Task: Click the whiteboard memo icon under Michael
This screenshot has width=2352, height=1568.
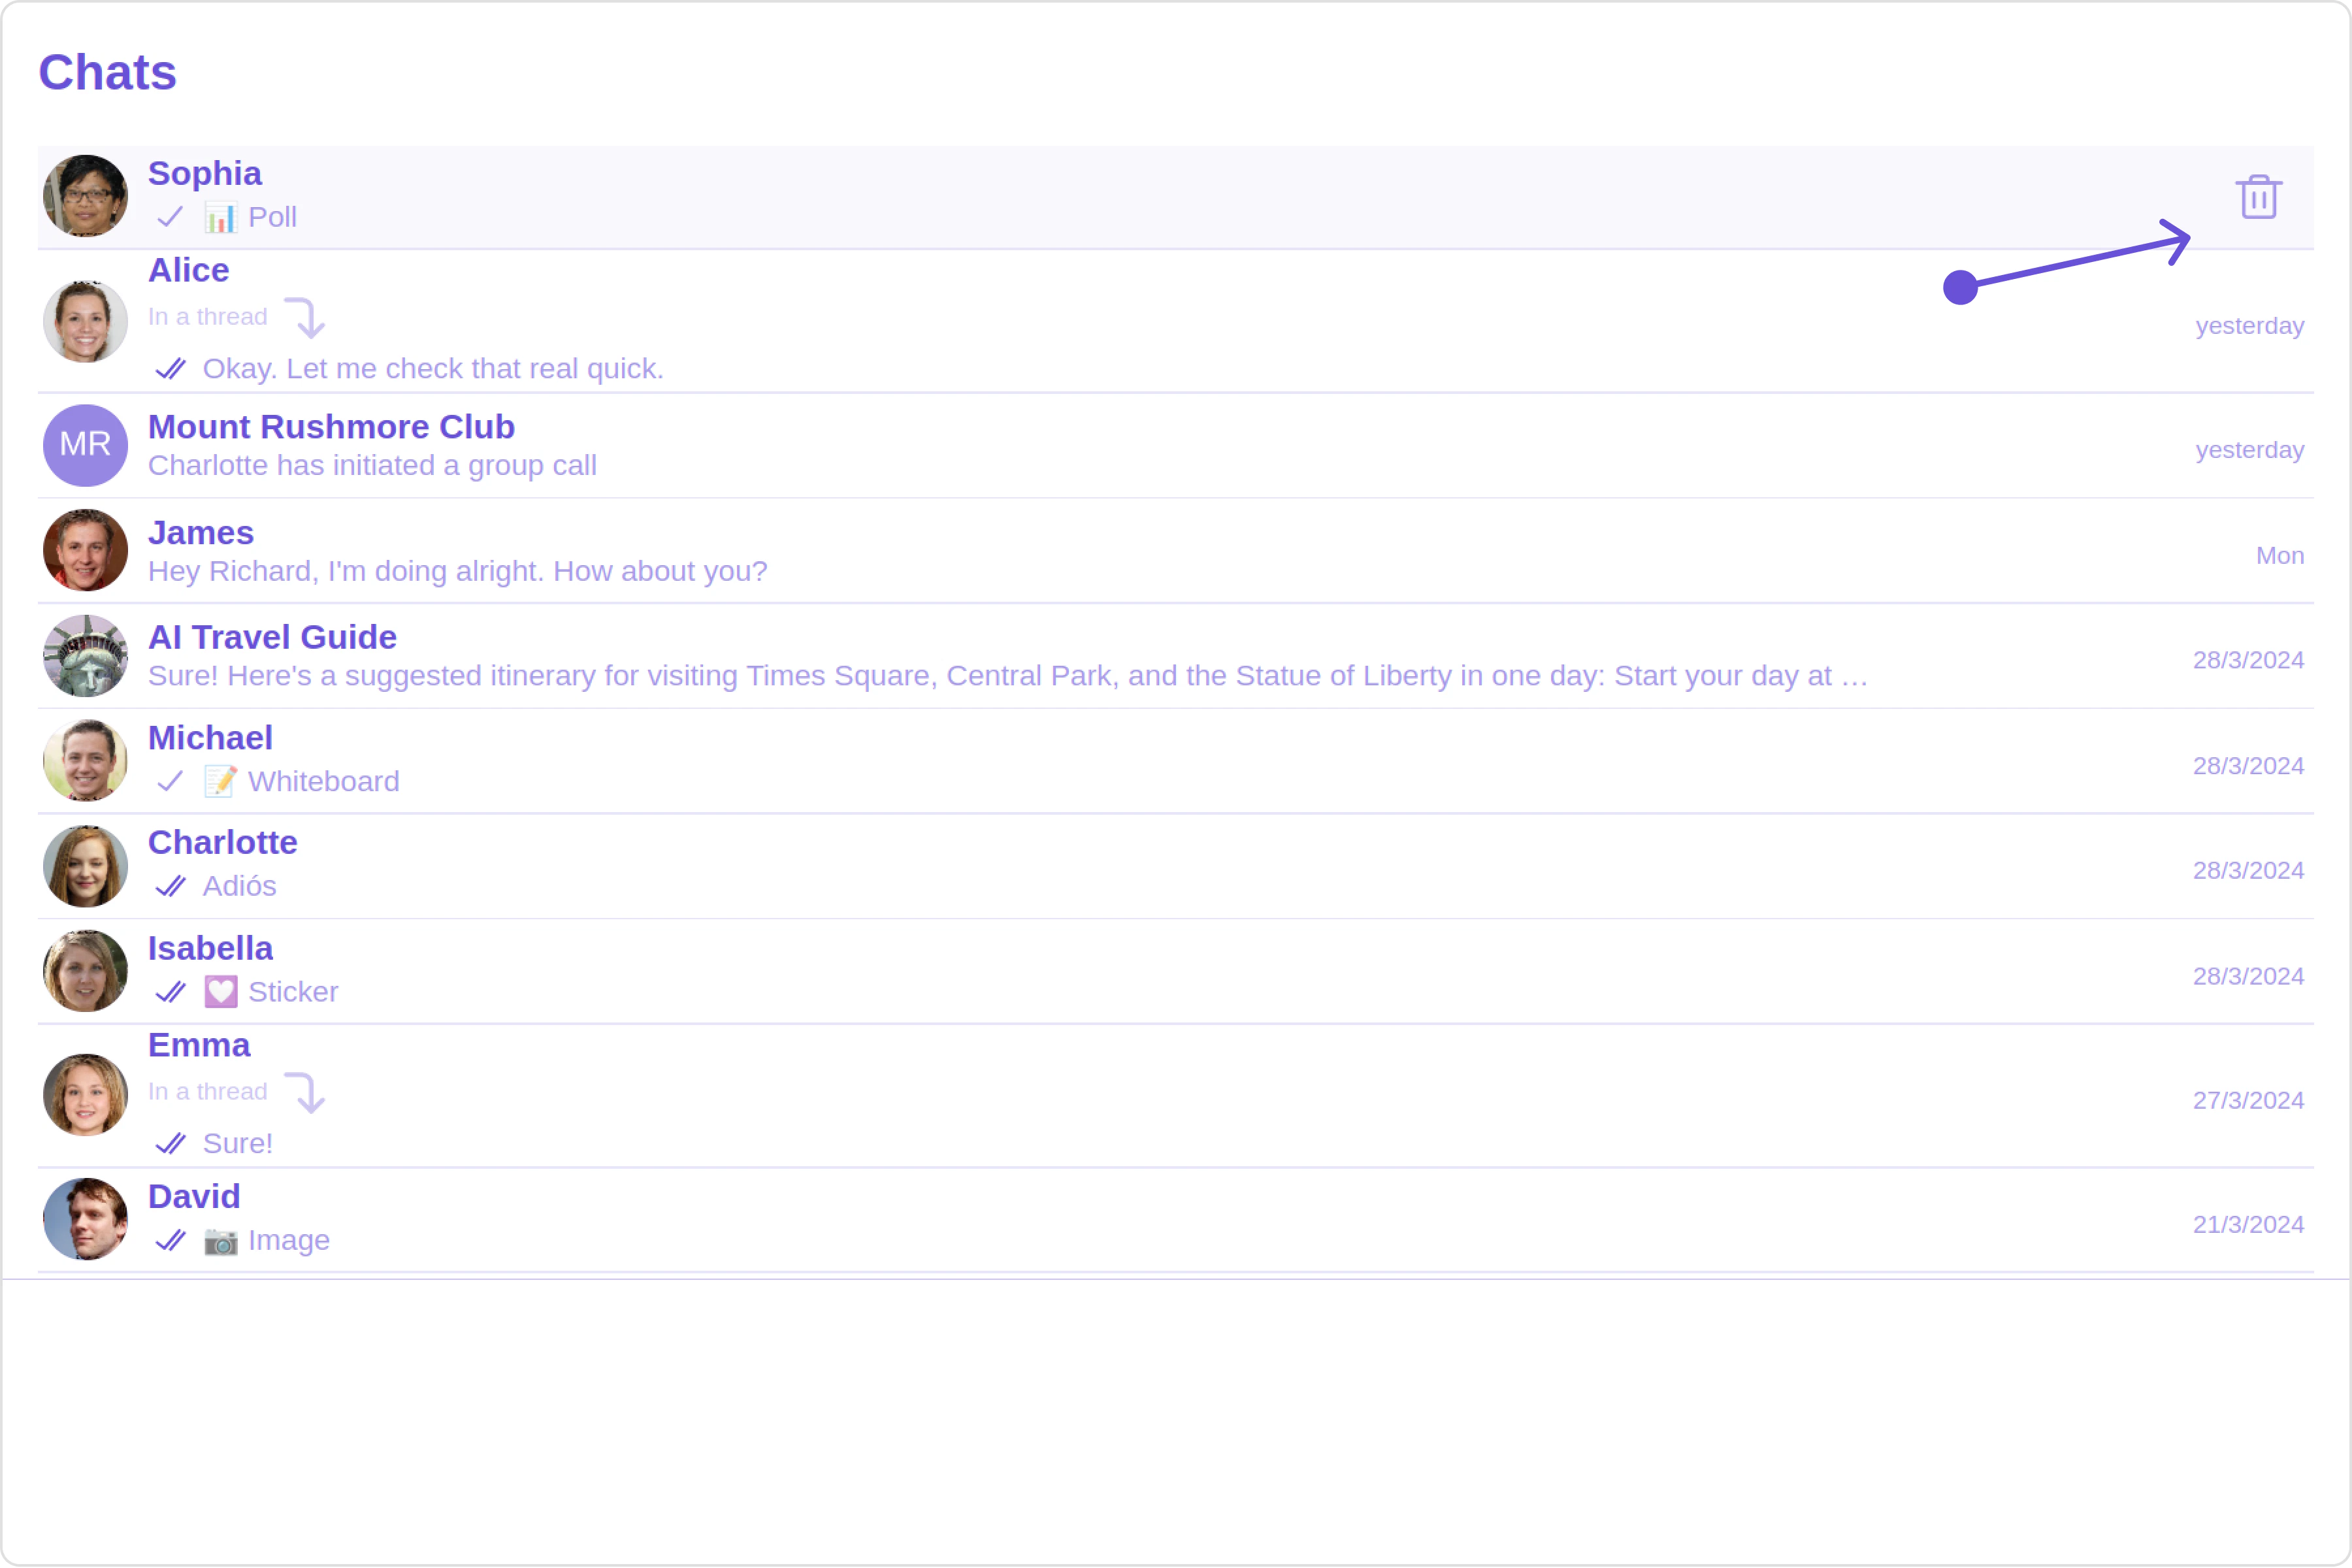Action: point(220,781)
